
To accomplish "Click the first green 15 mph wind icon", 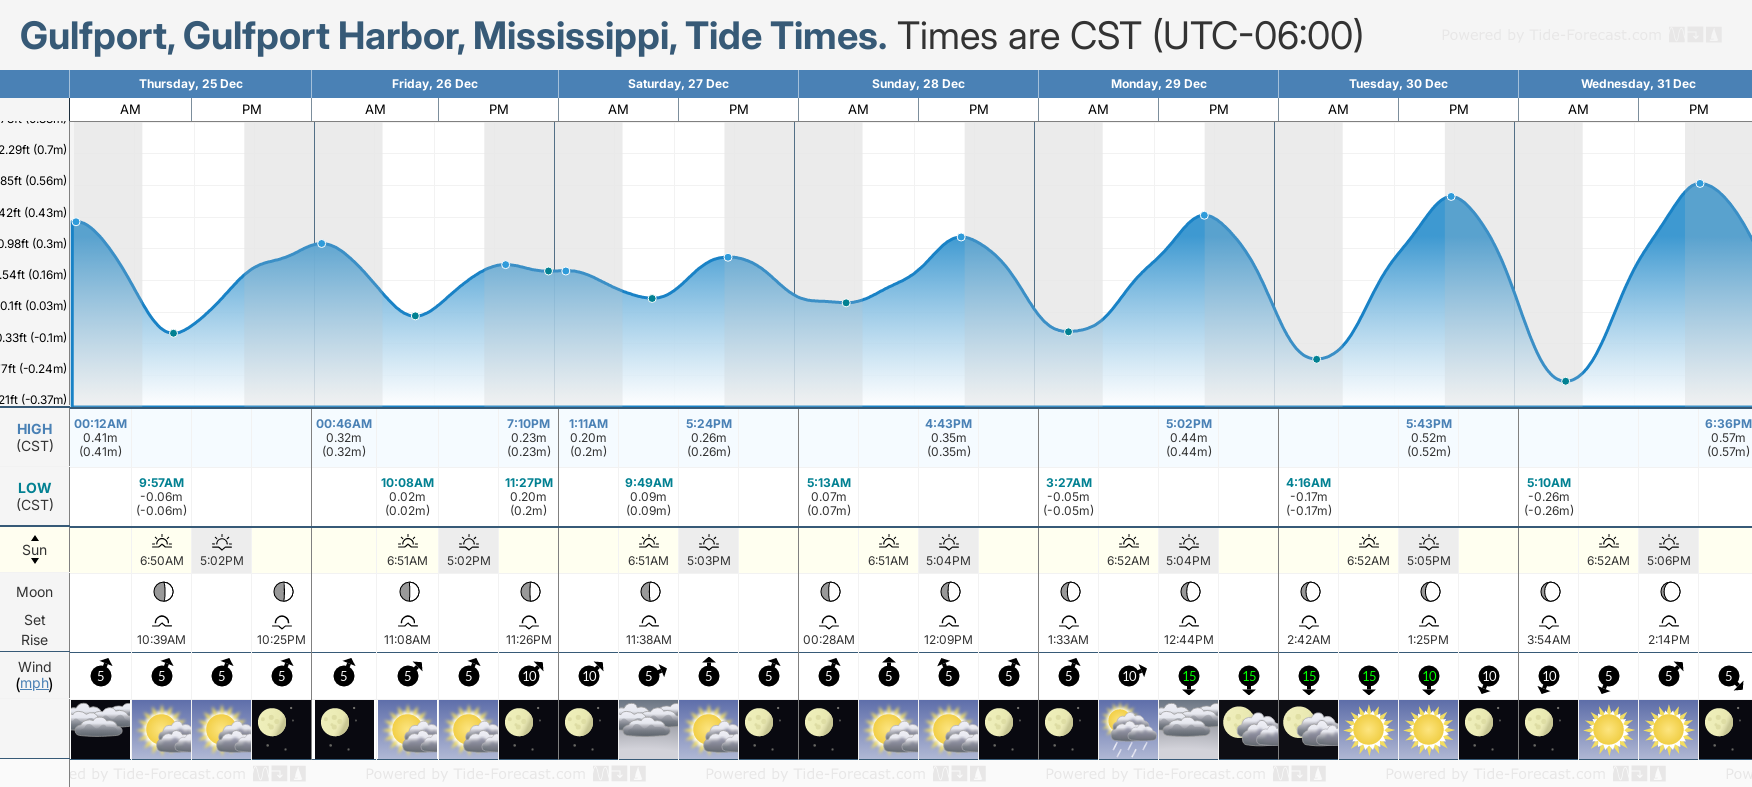I will tap(1189, 677).
